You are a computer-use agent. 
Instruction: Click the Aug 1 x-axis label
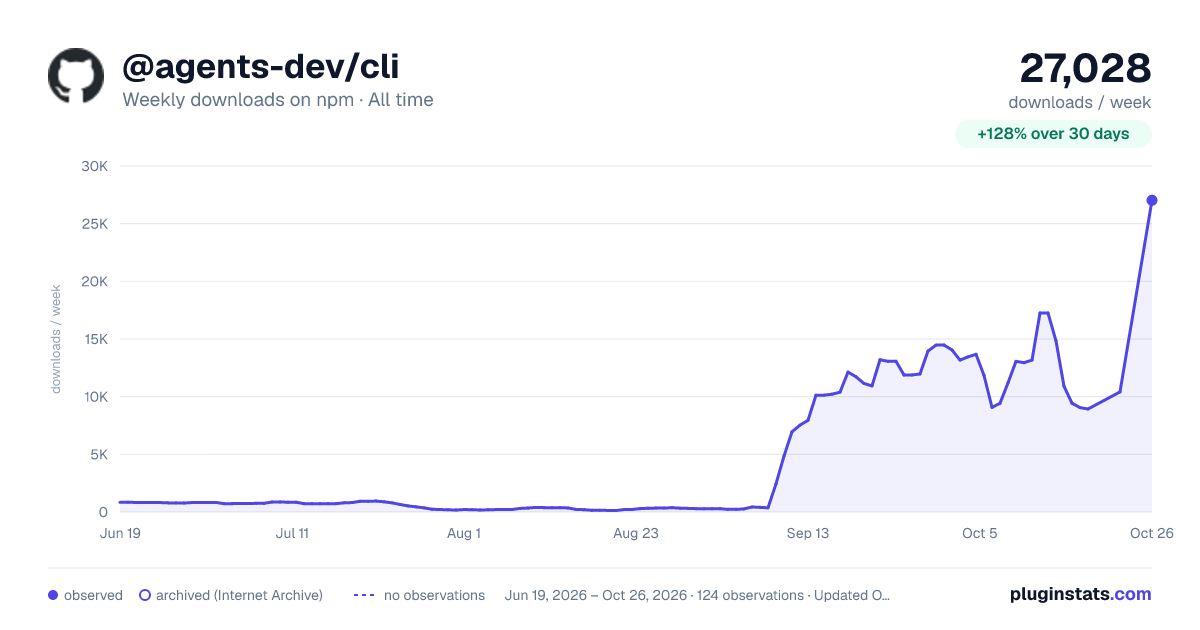point(464,533)
